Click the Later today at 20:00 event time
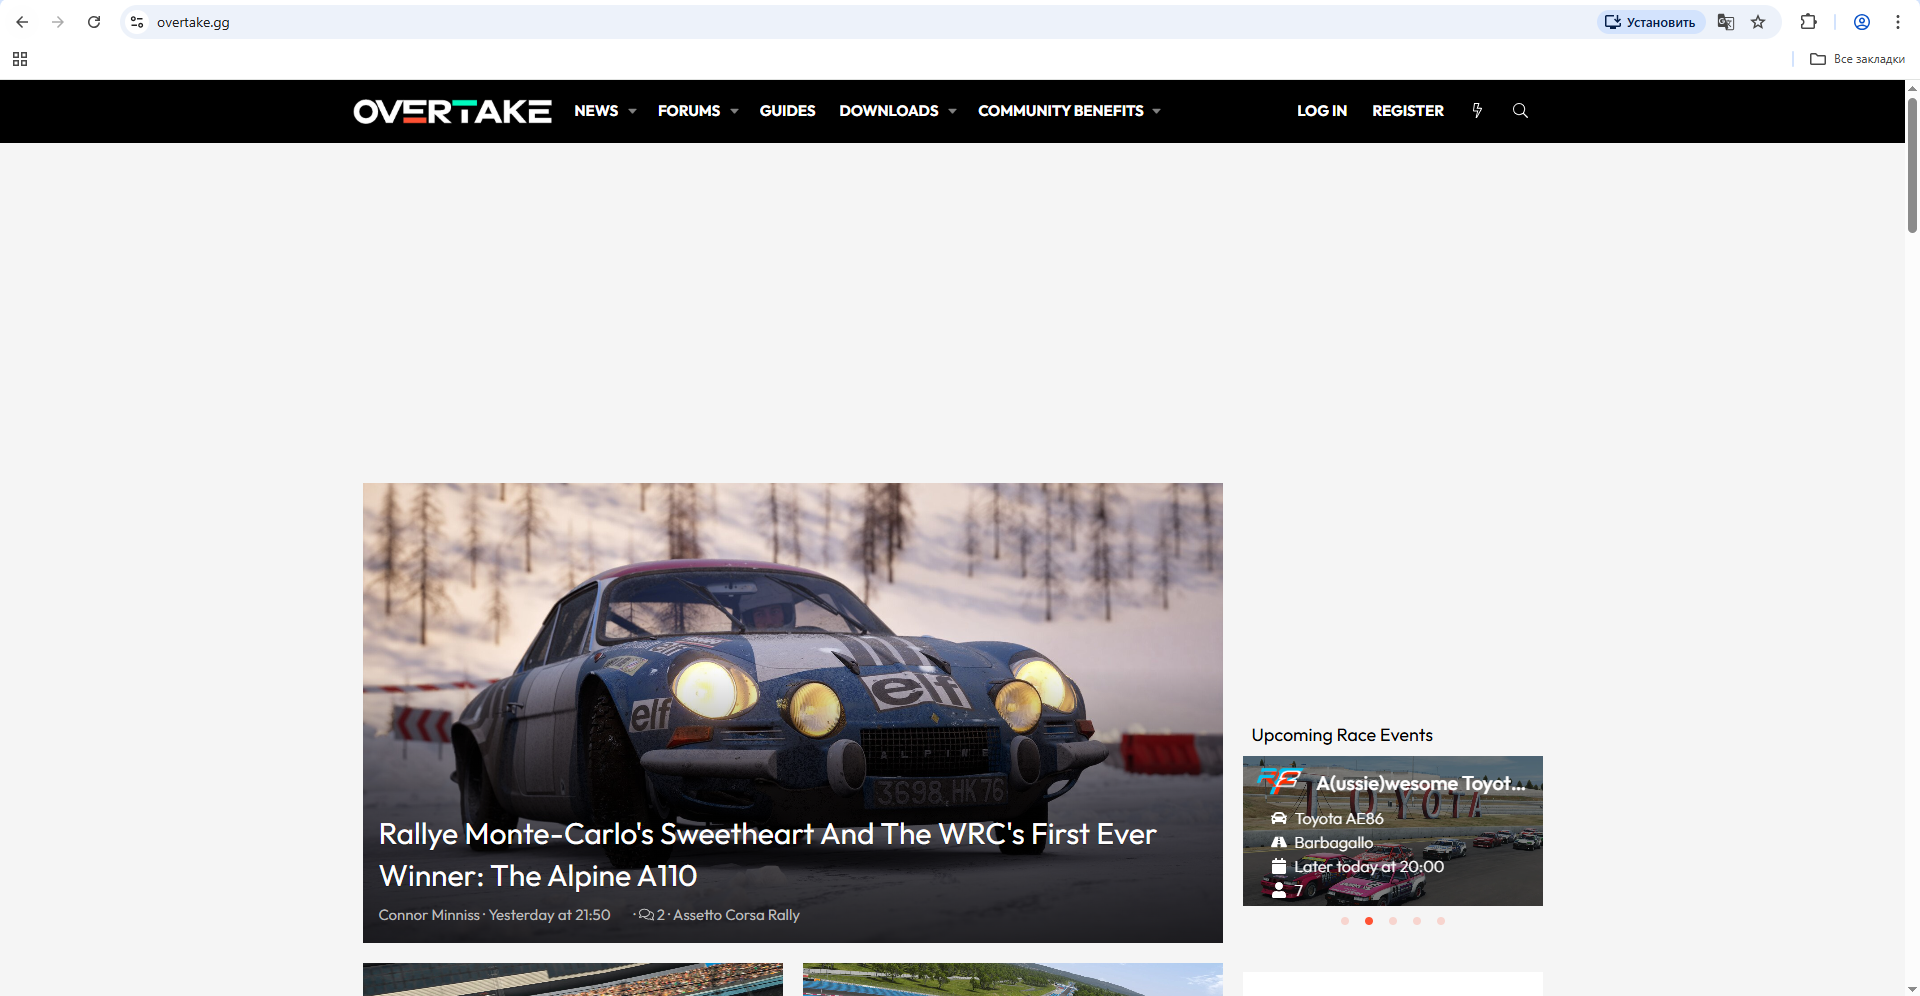Image resolution: width=1920 pixels, height=996 pixels. click(x=1369, y=867)
